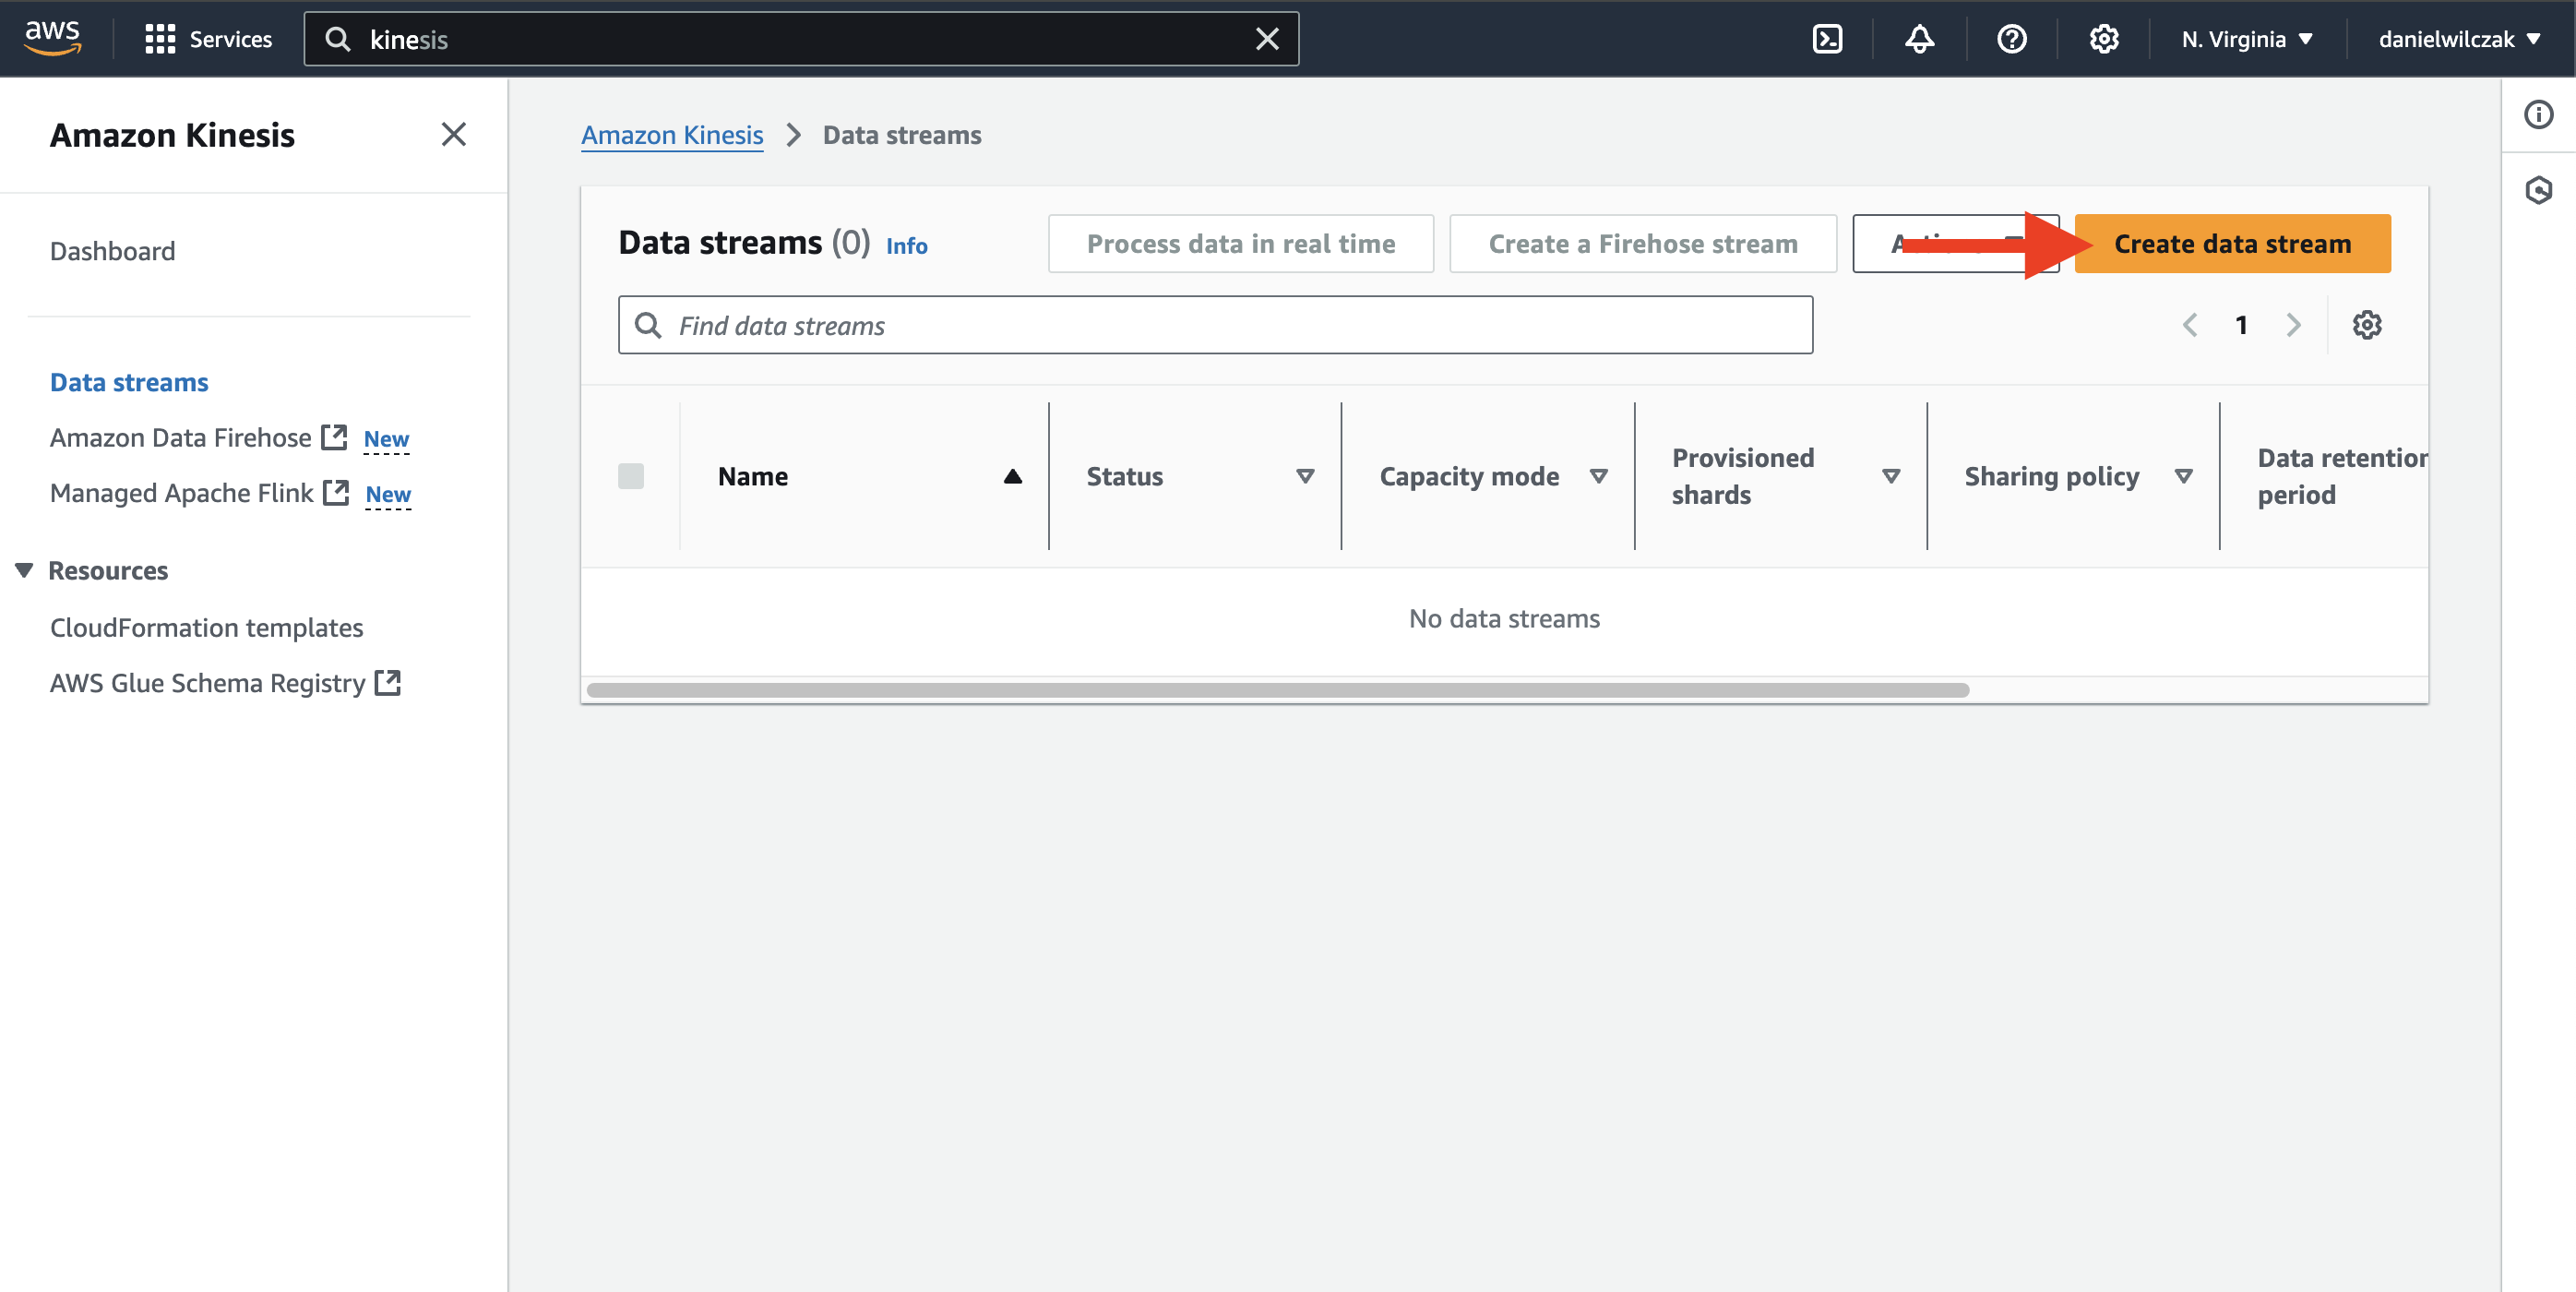2576x1292 pixels.
Task: Open the Info link next to Data streams
Action: click(906, 245)
